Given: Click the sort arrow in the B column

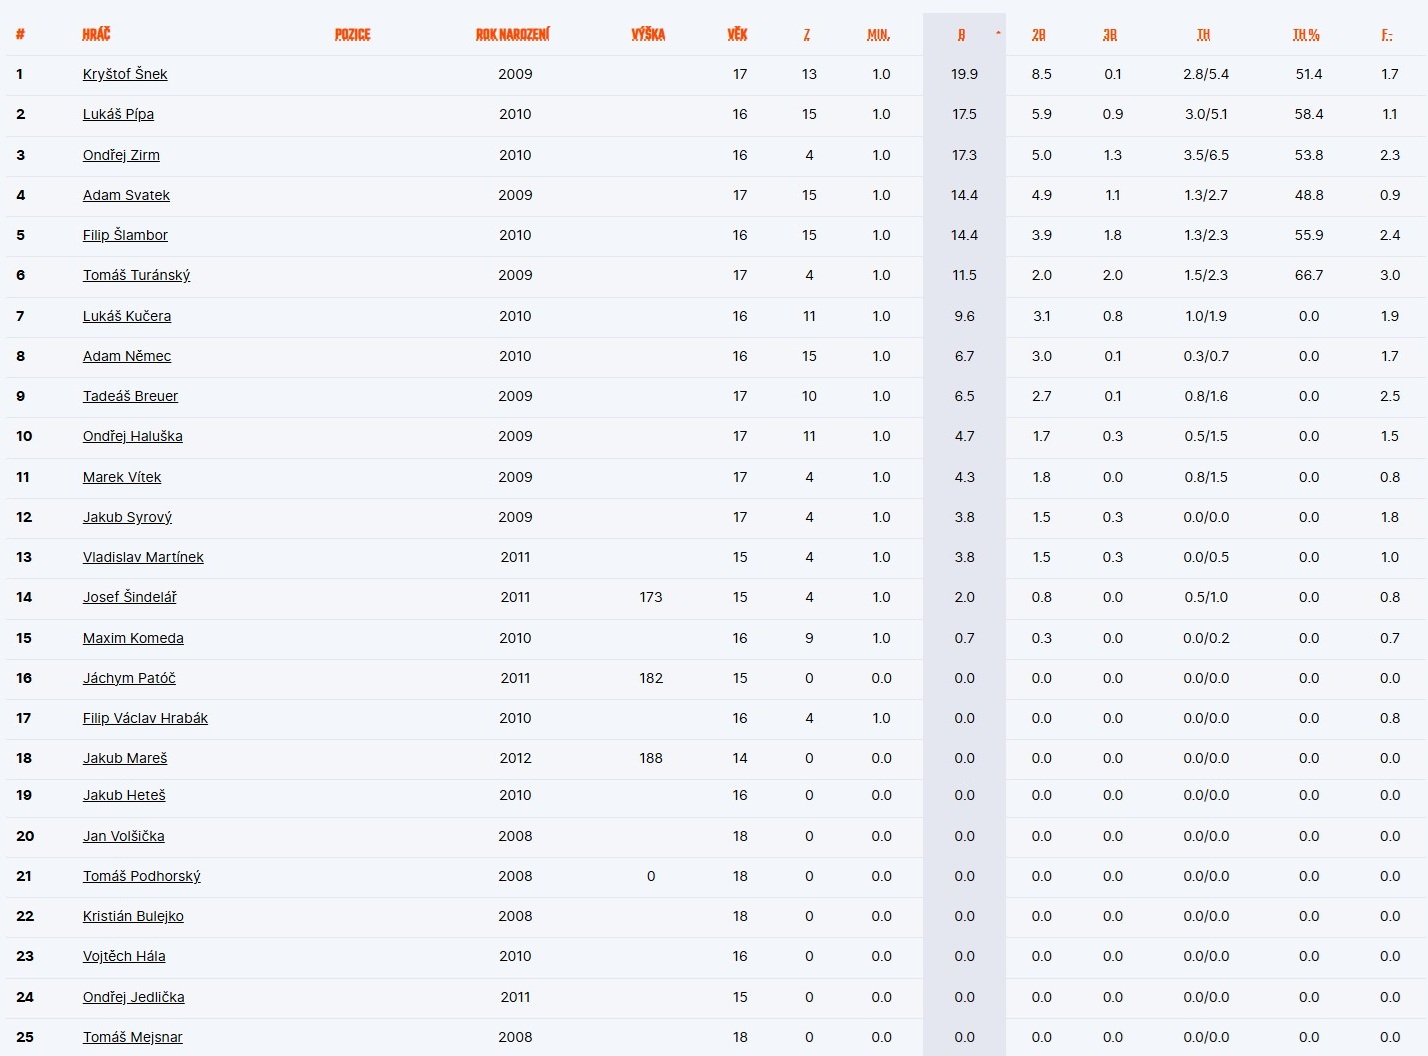Looking at the screenshot, I should pos(997,34).
